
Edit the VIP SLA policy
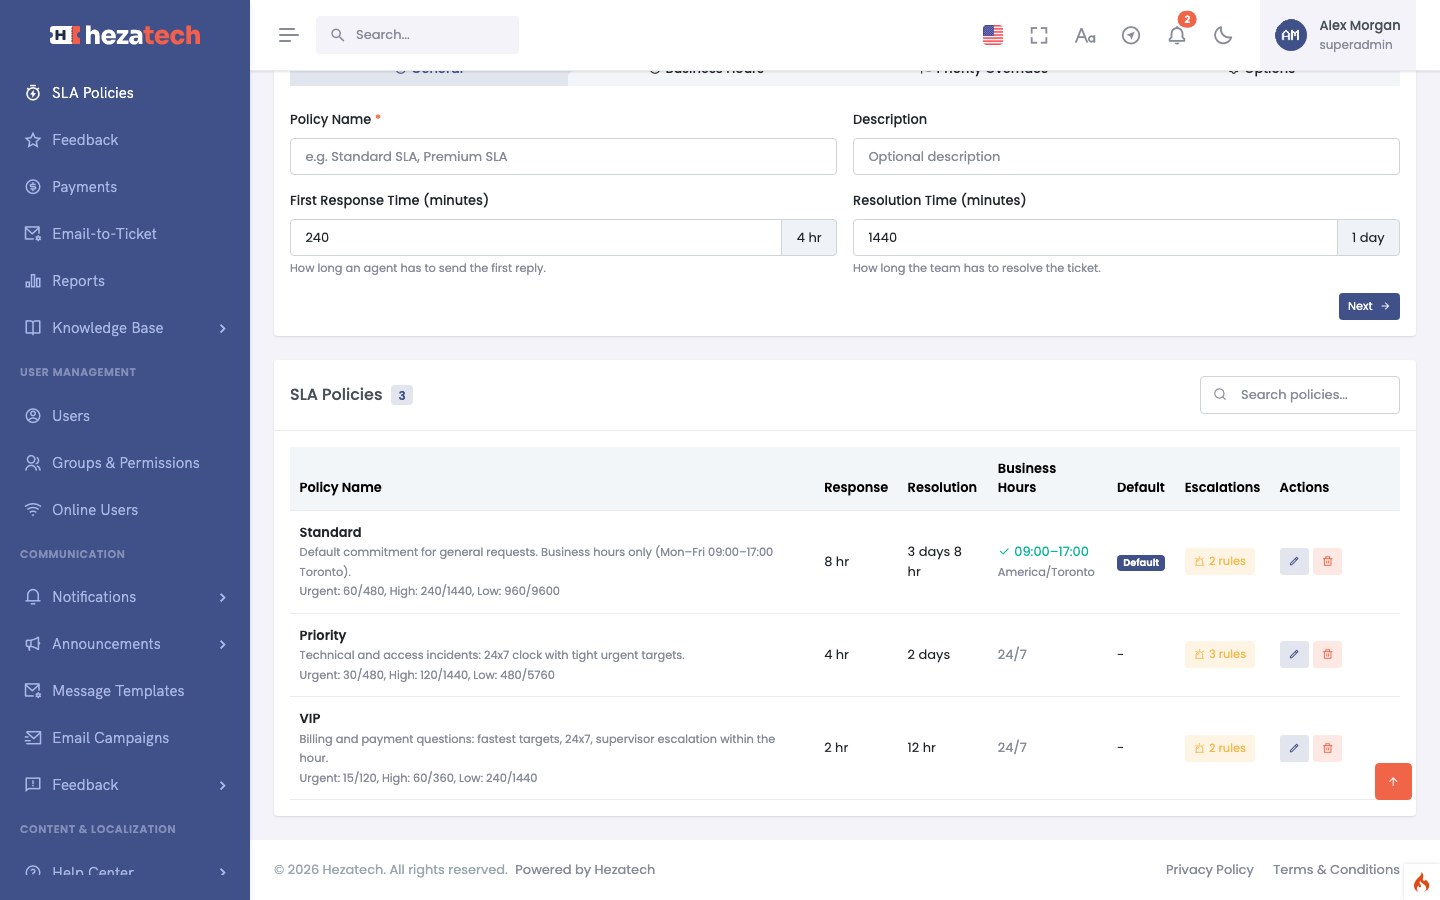(x=1294, y=748)
